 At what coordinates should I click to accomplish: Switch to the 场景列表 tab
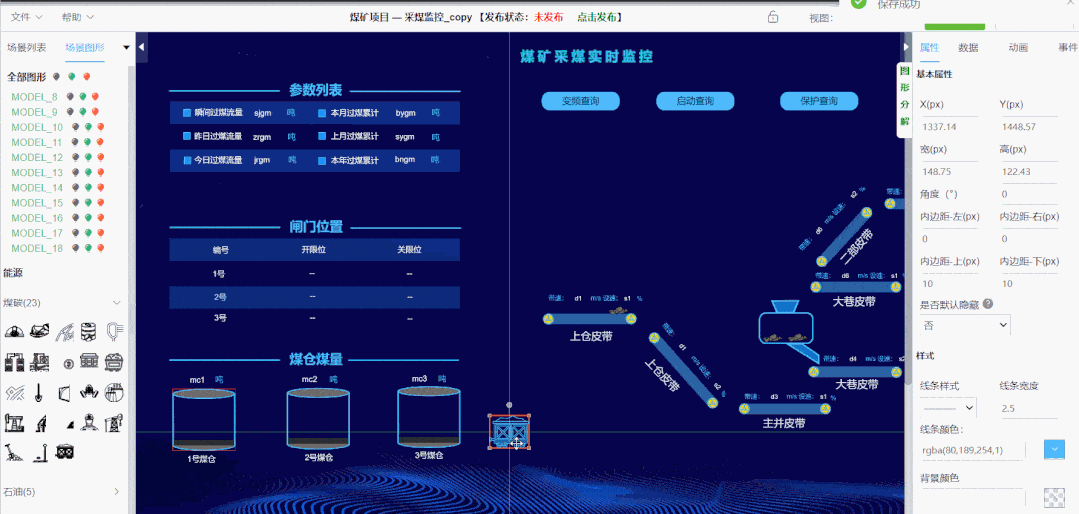tap(27, 47)
